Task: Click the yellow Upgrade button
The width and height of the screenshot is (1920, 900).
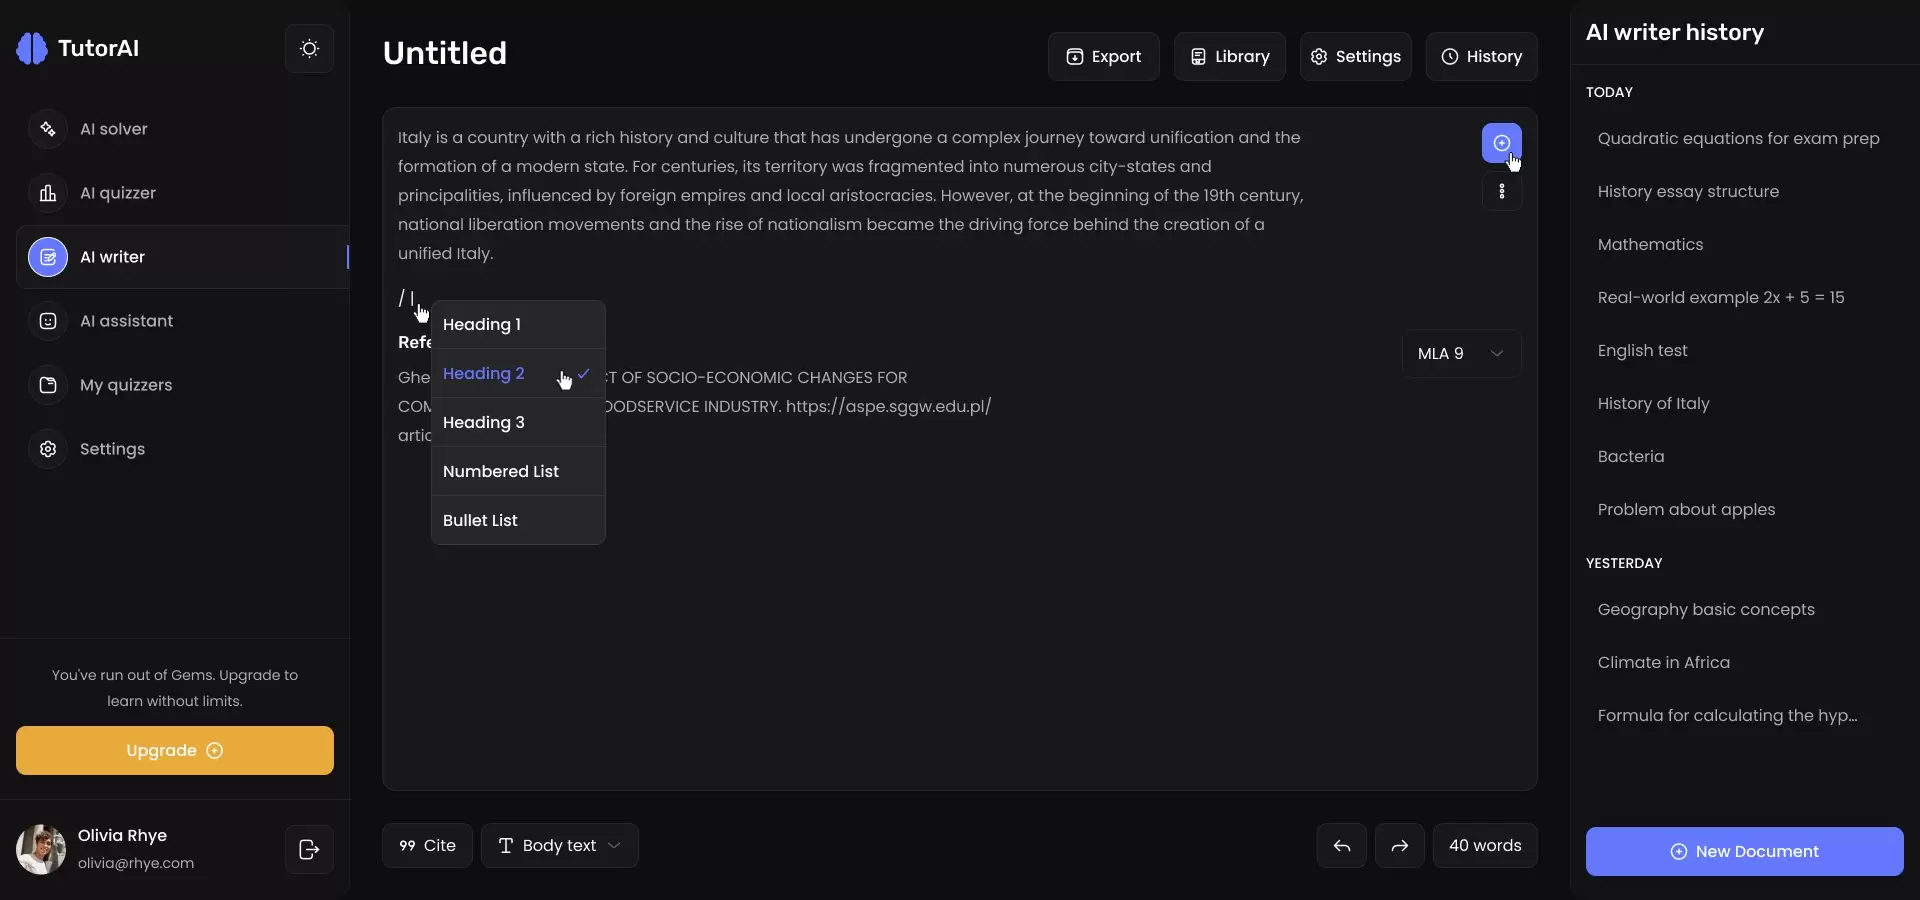Action: 175,751
